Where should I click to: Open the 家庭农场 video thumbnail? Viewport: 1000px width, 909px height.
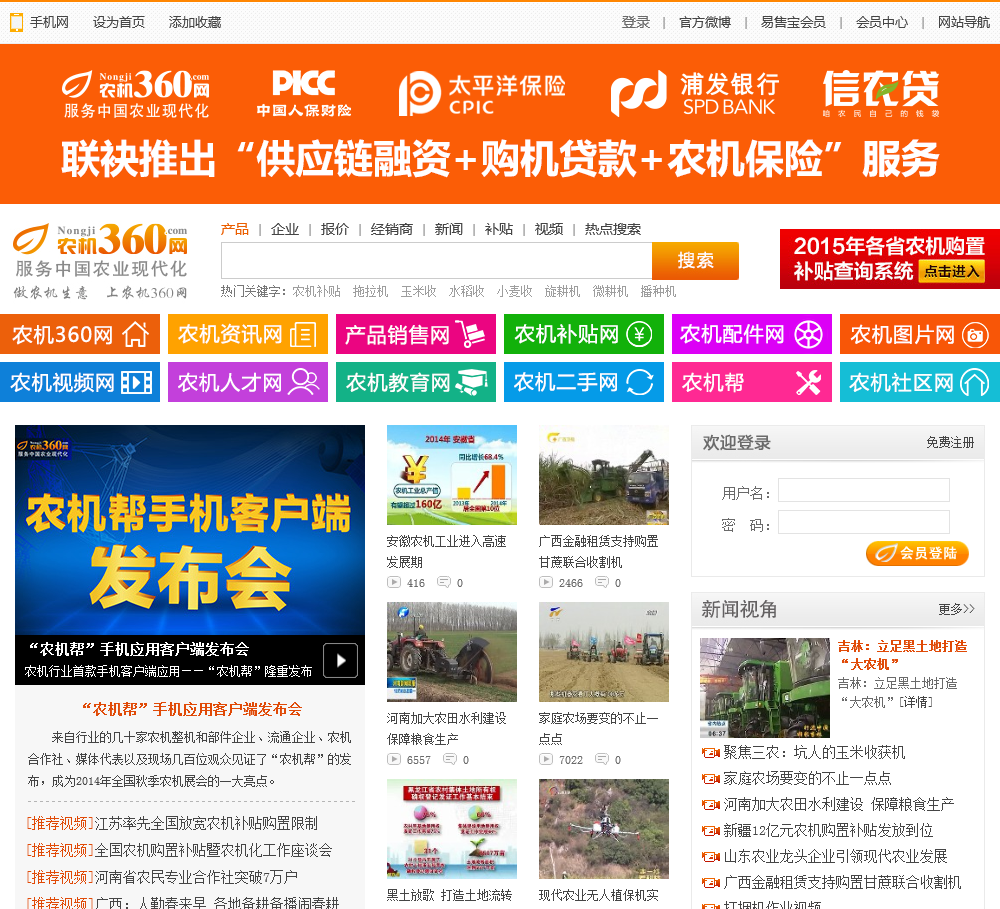coord(604,652)
